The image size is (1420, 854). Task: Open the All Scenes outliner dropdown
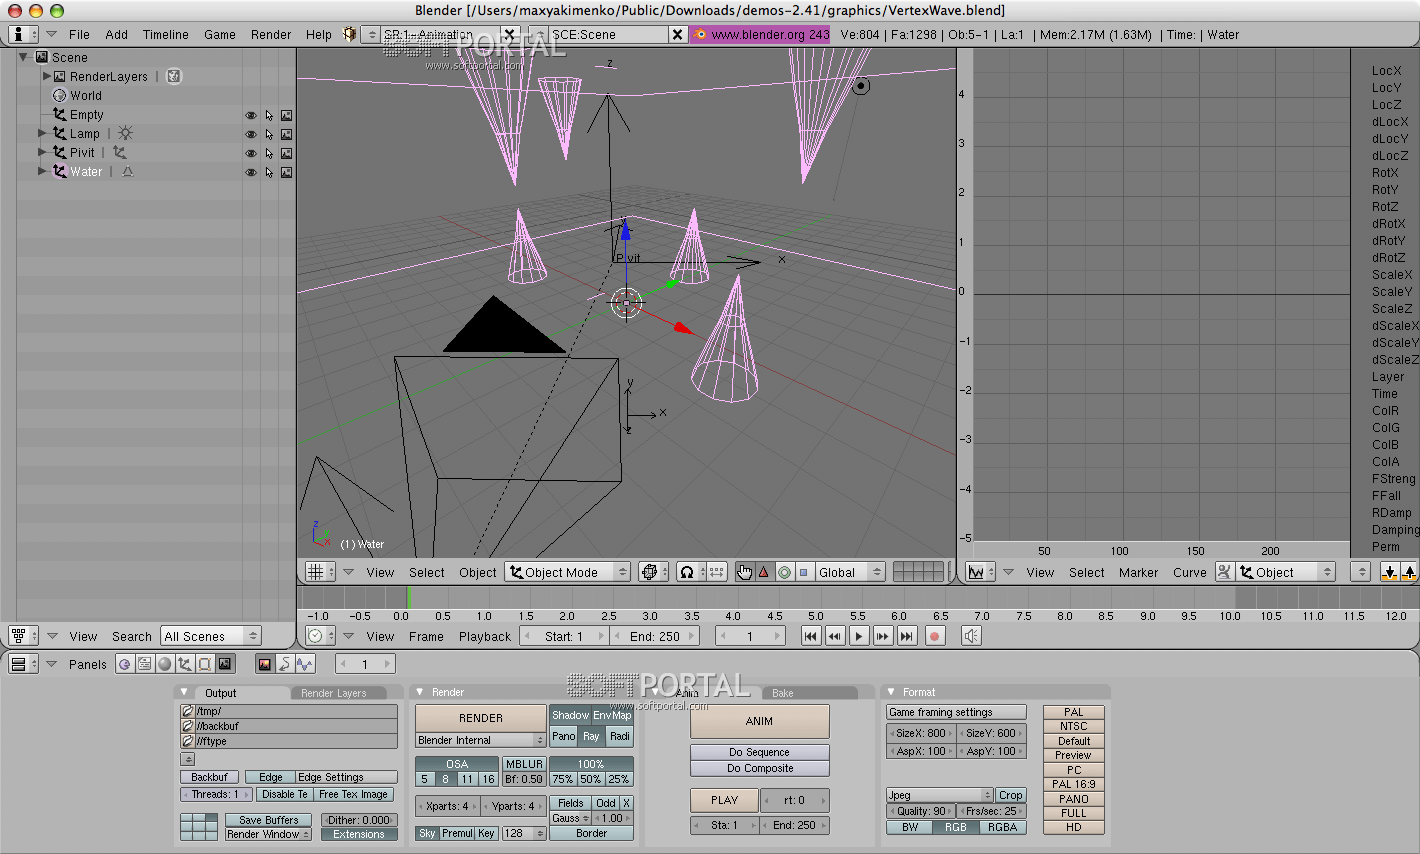click(x=211, y=636)
